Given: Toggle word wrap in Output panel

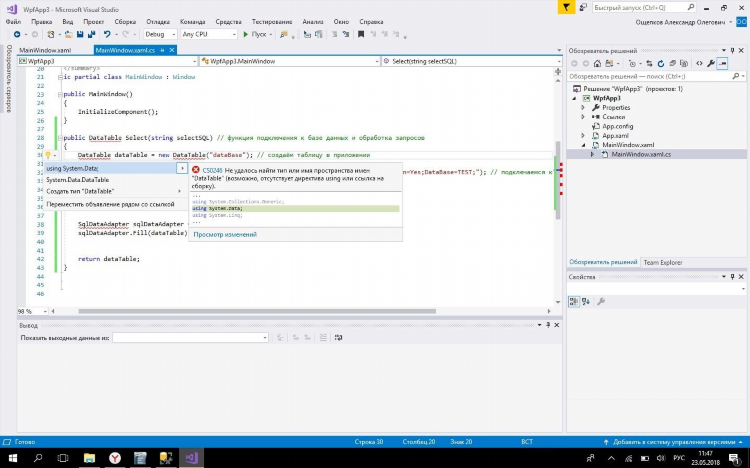Looking at the screenshot, I should pos(339,337).
